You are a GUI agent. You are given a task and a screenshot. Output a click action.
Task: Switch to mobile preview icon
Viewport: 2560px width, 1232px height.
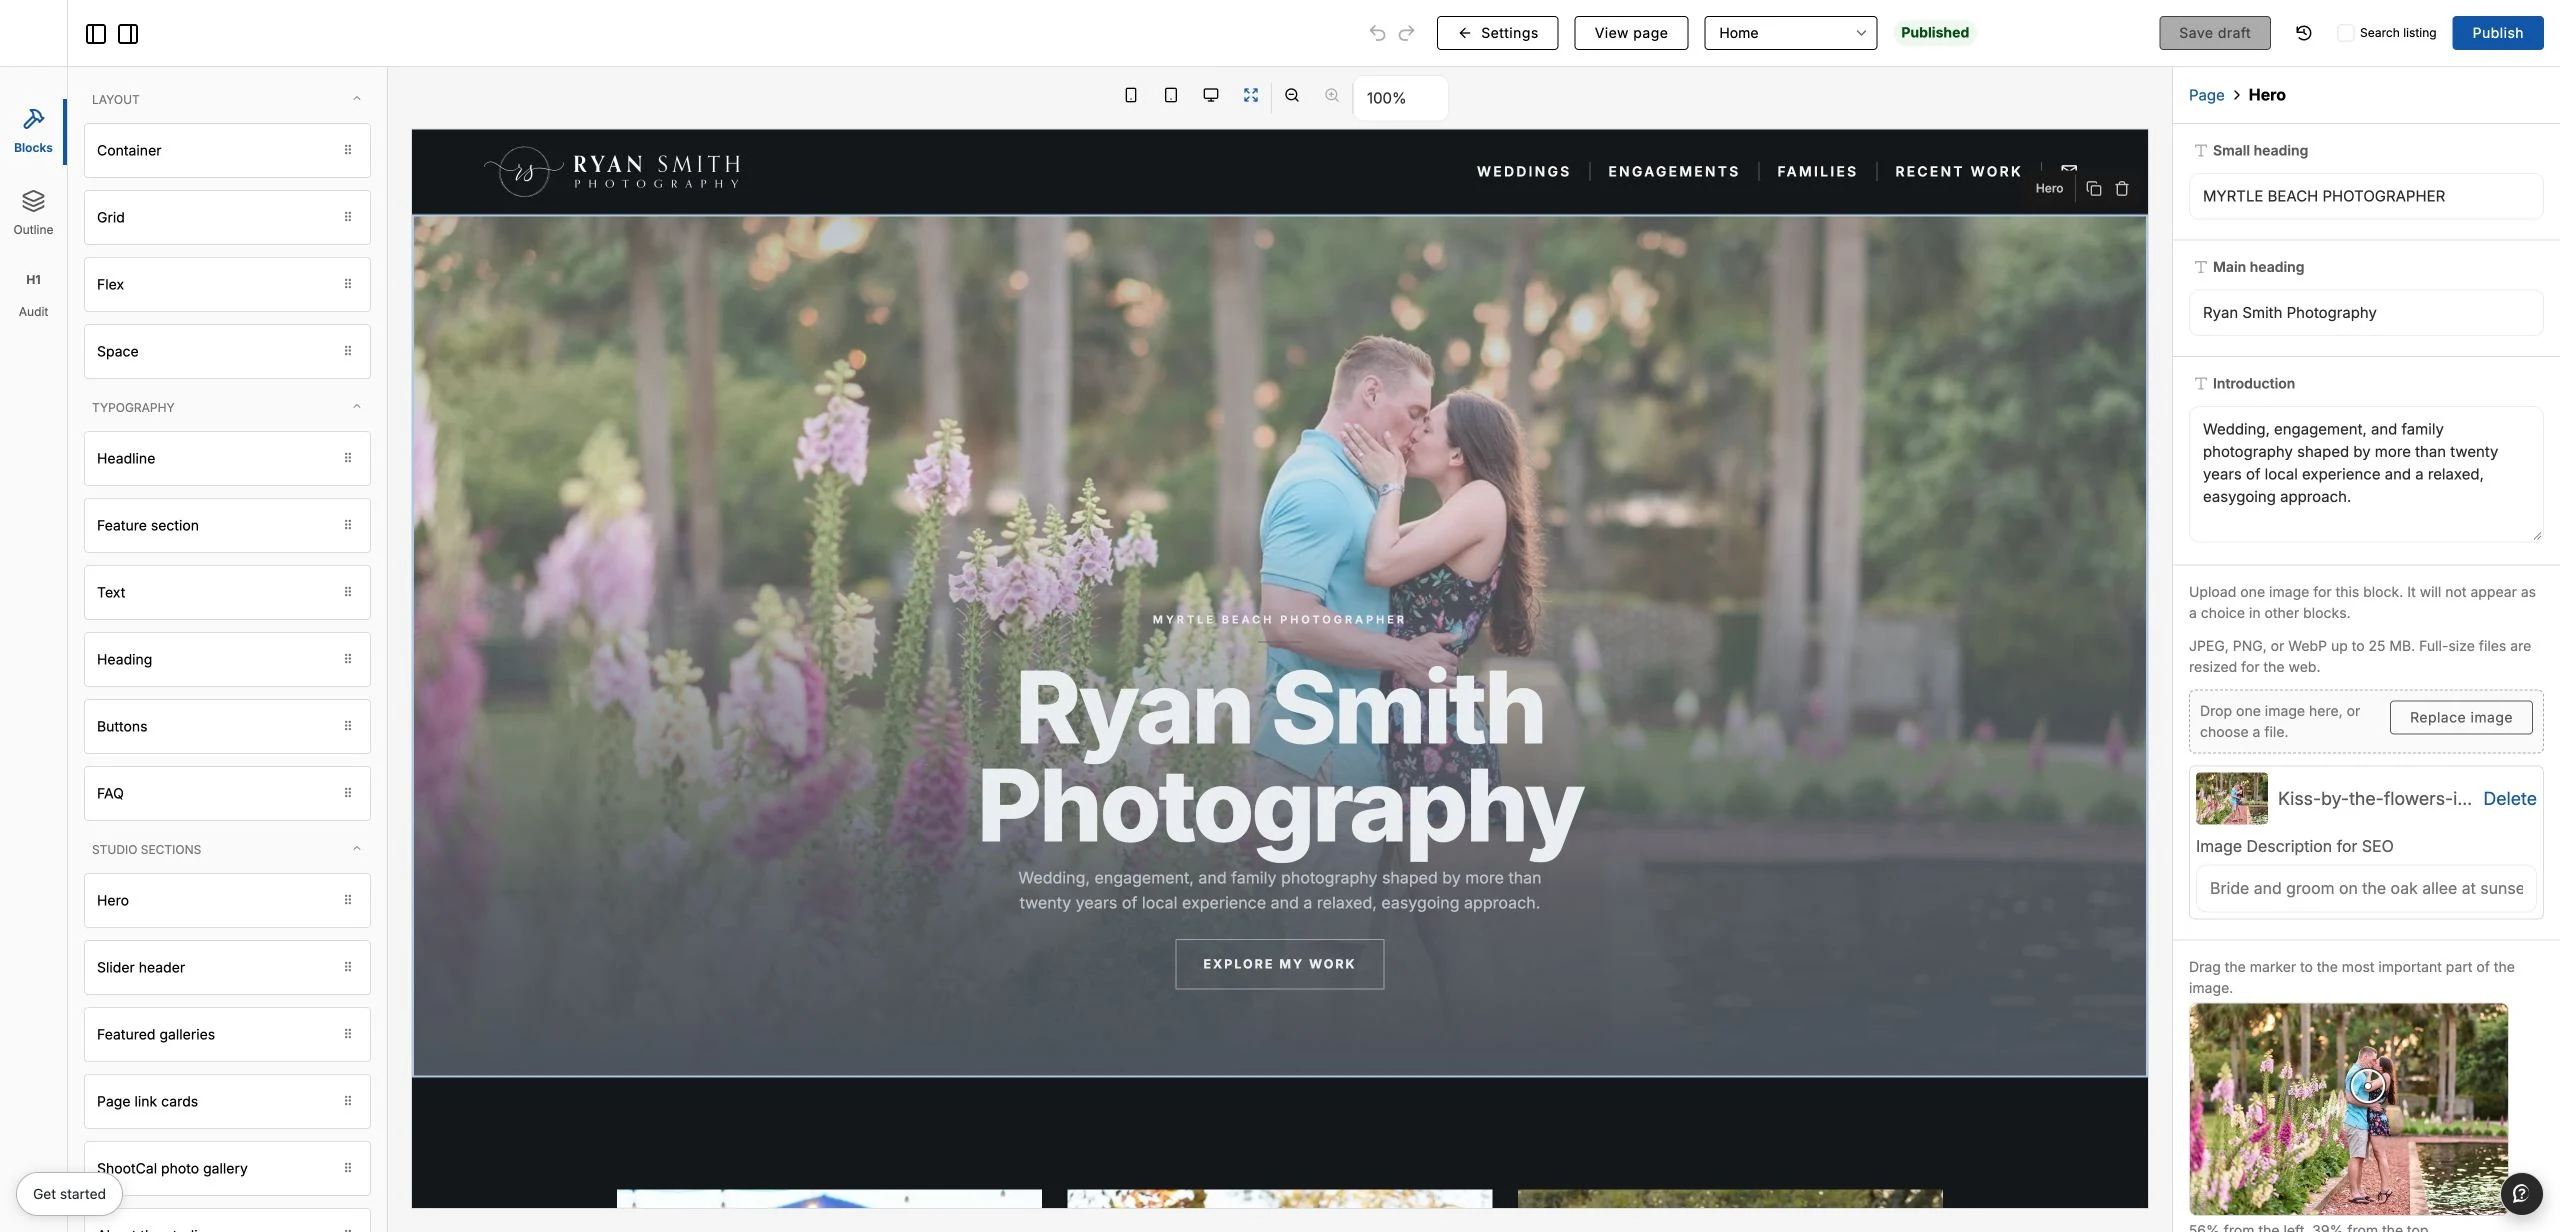point(1131,95)
